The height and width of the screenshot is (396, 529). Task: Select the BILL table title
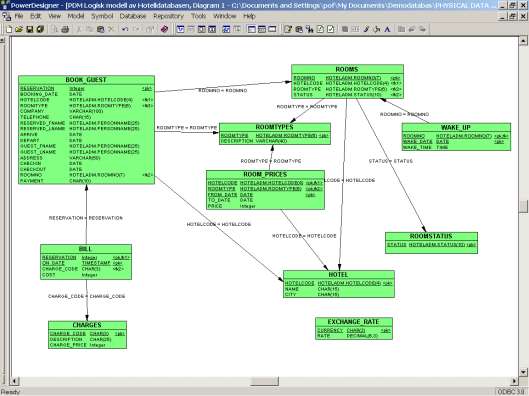pyautogui.click(x=85, y=249)
